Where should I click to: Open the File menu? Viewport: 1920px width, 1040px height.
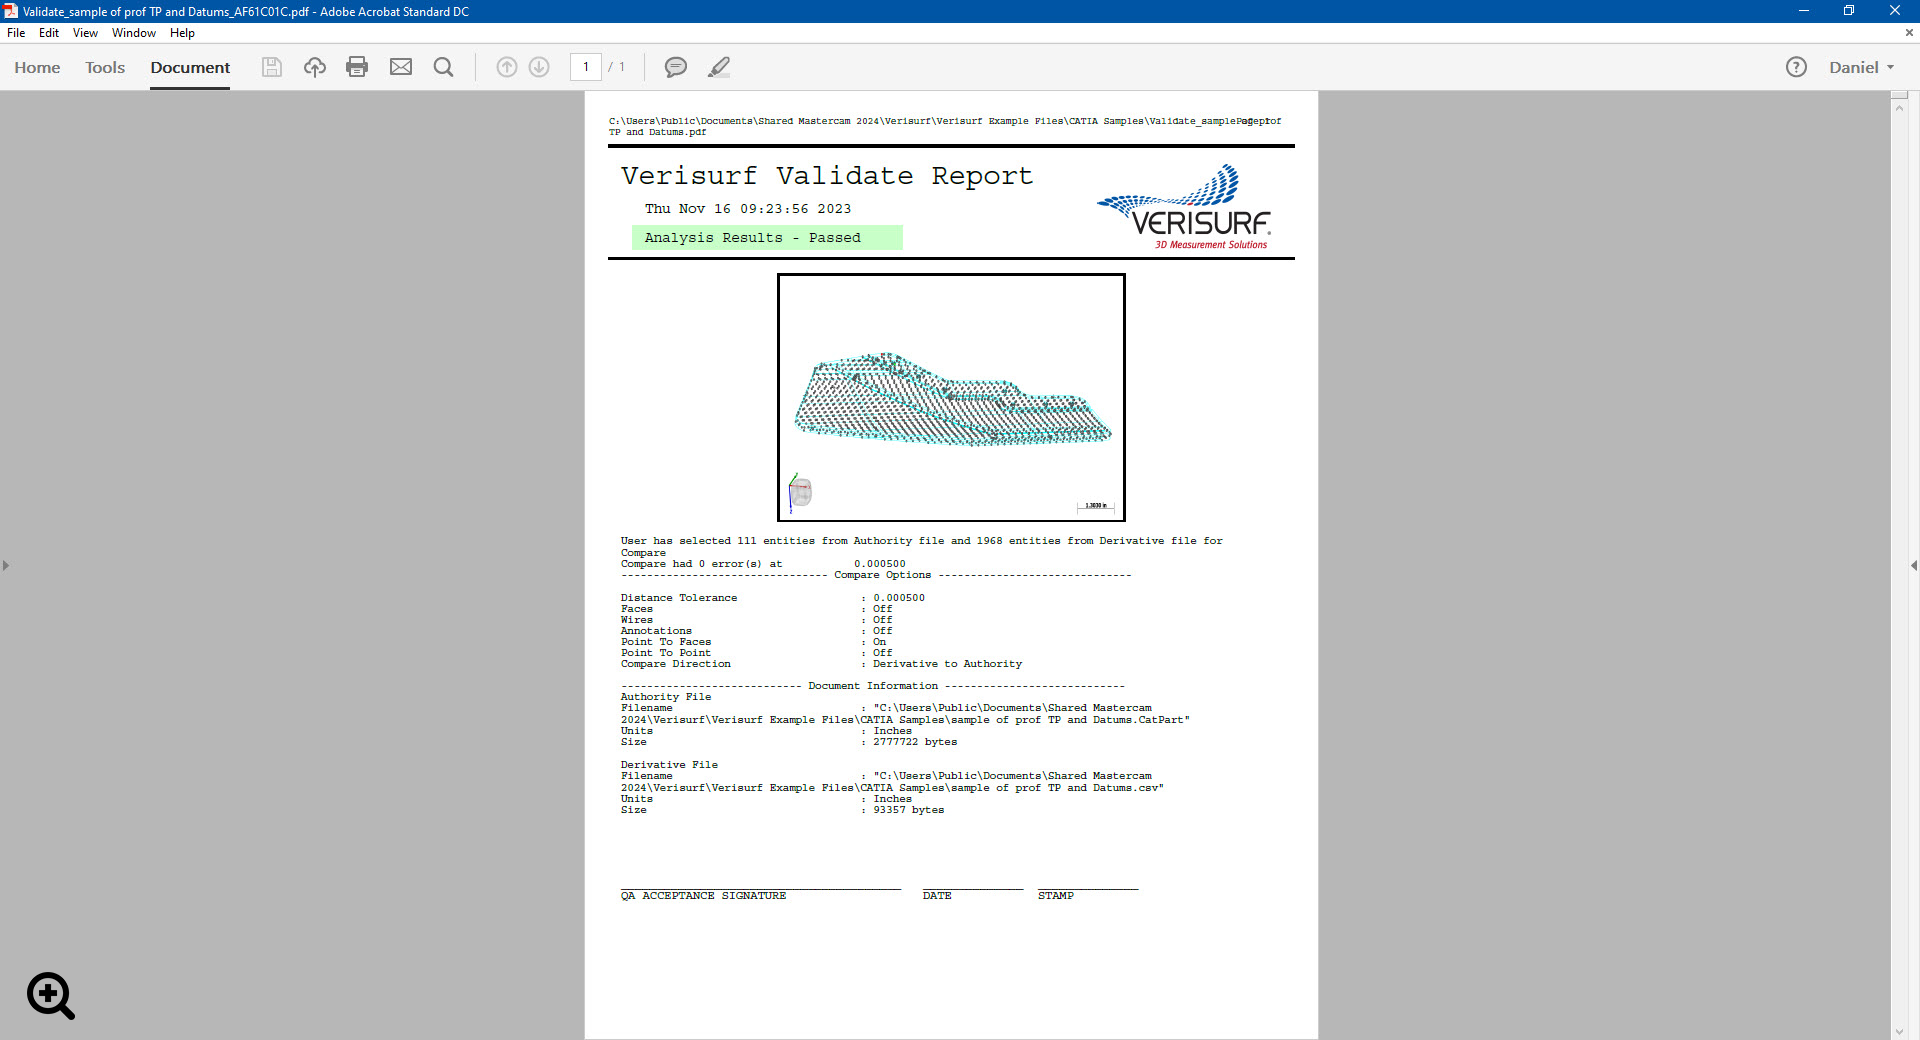pos(16,33)
